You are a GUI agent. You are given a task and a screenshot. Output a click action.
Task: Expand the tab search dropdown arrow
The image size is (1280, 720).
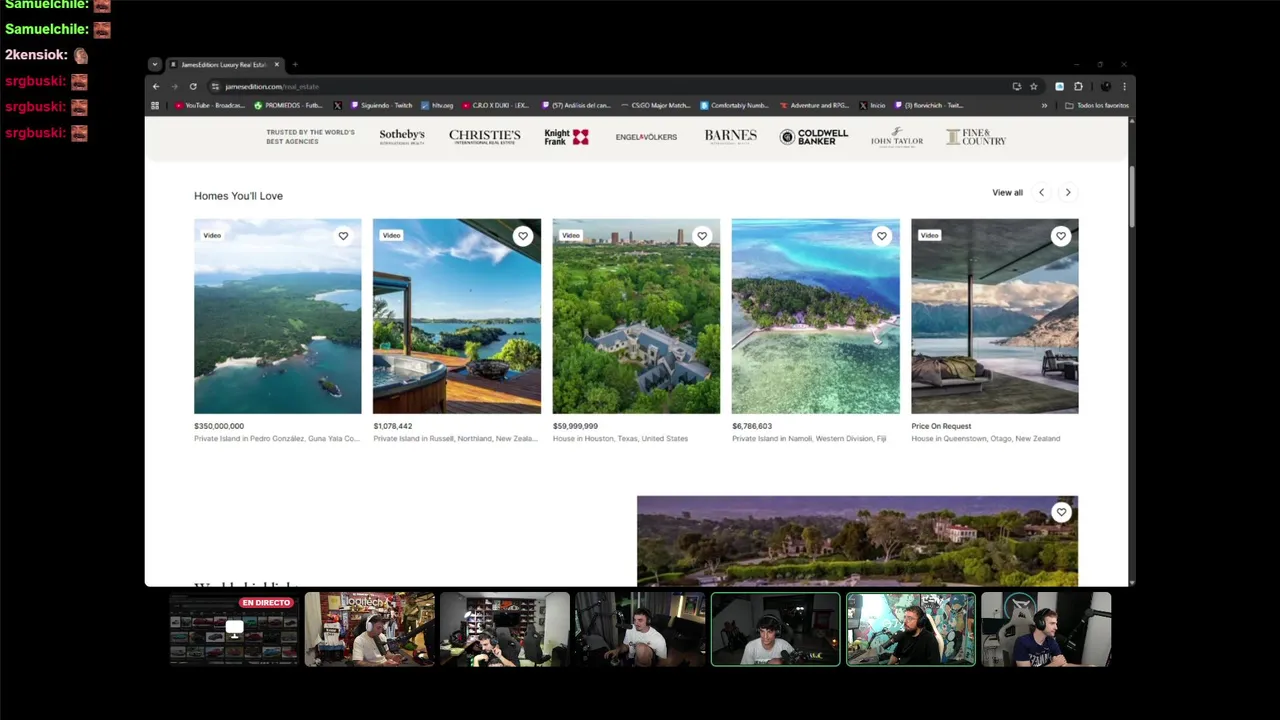pyautogui.click(x=154, y=65)
